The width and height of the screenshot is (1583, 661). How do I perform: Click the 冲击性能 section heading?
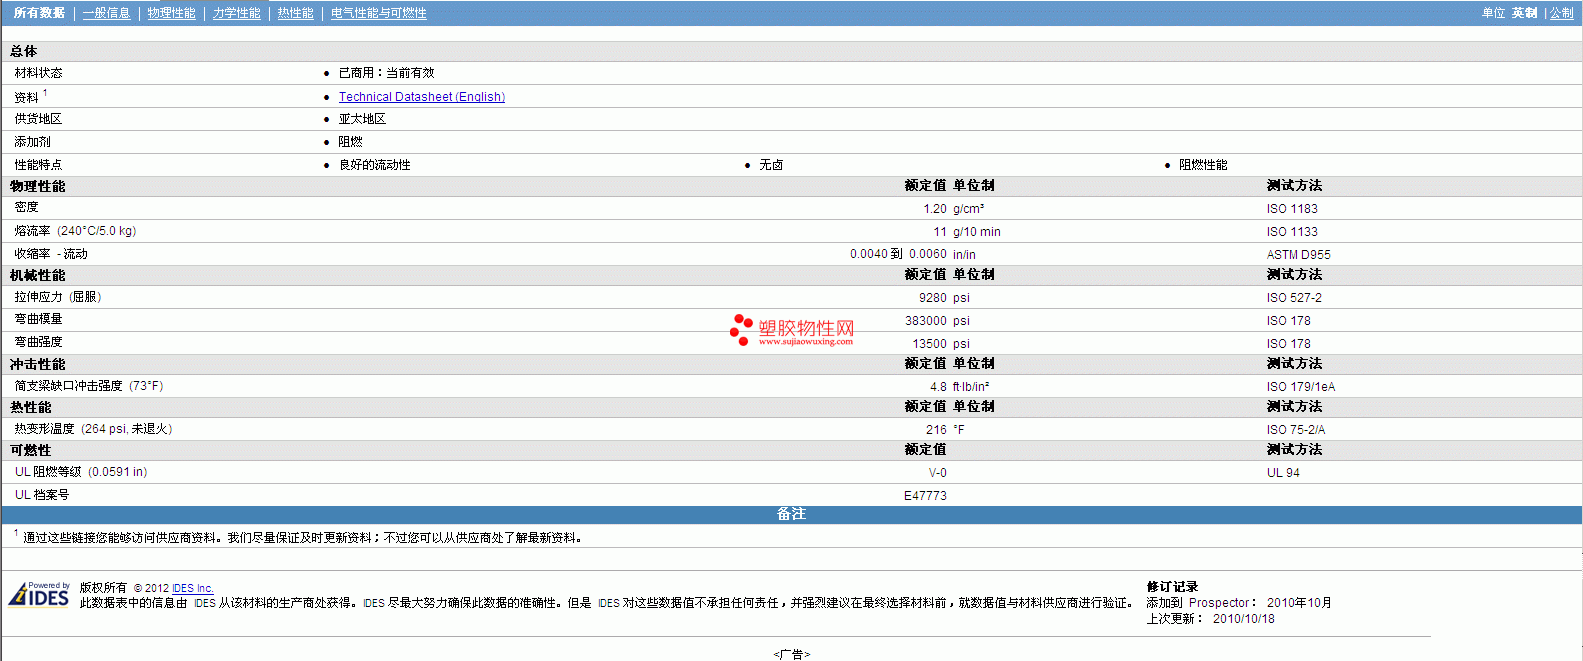tap(38, 364)
